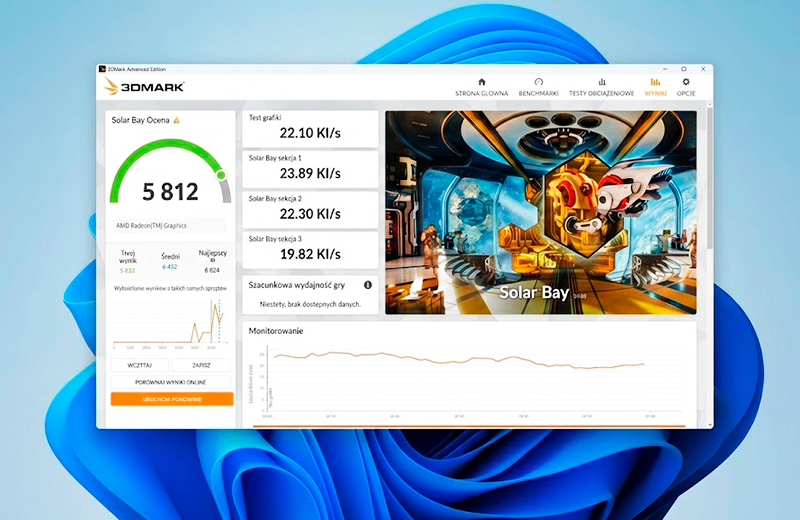Click the orange URUCHOM PONOWNIE button
Screen dimensions: 800x520
coord(171,398)
